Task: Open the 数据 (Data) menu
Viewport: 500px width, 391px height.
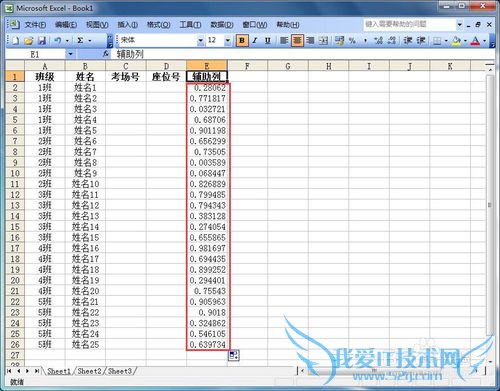Action: tap(222, 25)
